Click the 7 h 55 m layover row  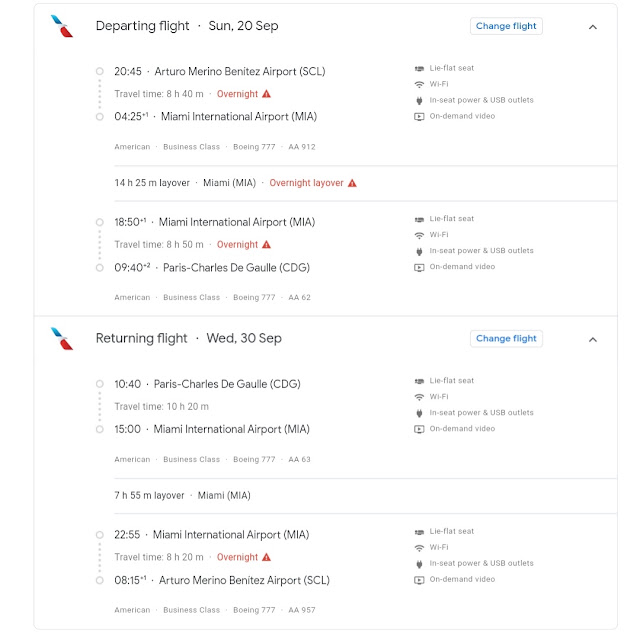pos(366,496)
